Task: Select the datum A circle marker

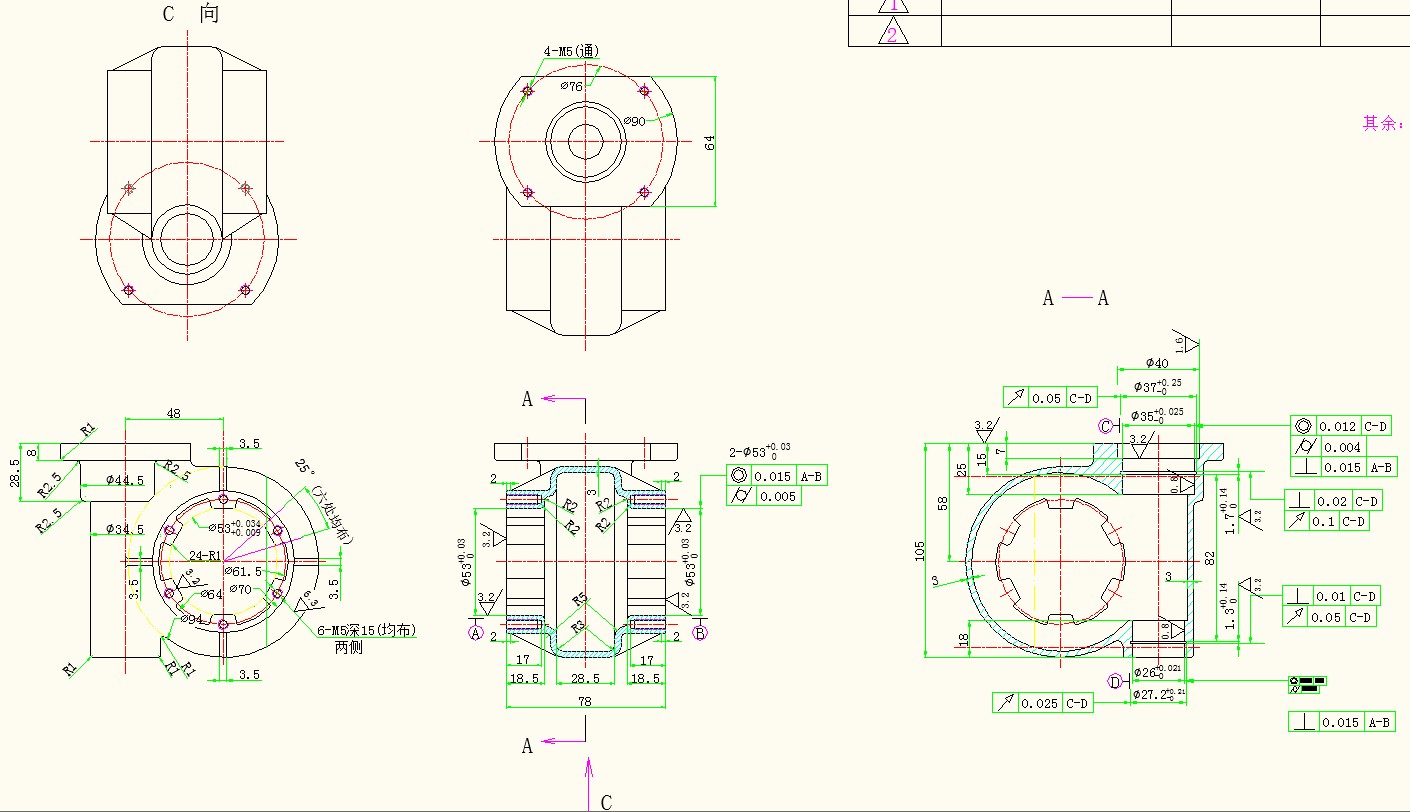Action: point(476,632)
